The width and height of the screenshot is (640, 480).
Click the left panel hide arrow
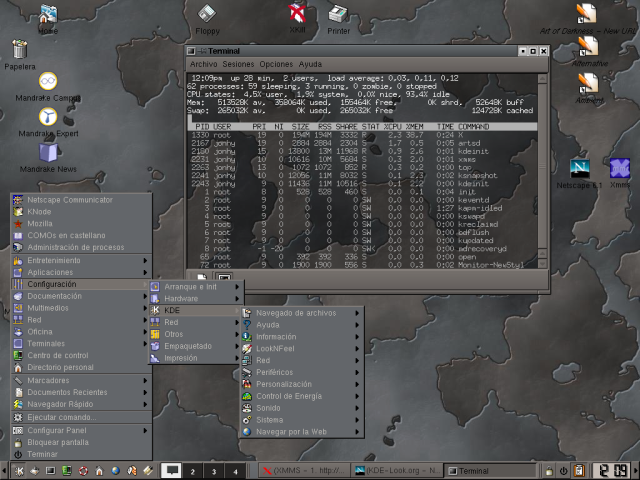[x=4, y=471]
